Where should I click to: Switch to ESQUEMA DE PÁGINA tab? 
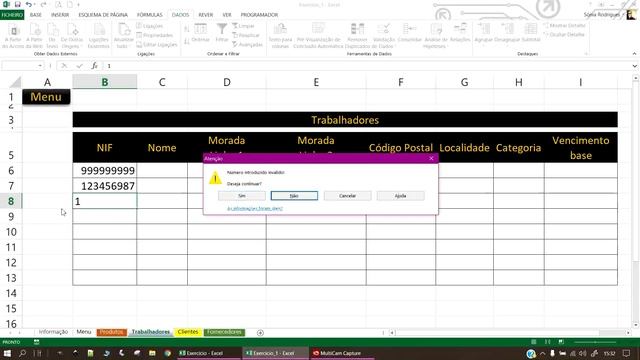pyautogui.click(x=103, y=15)
